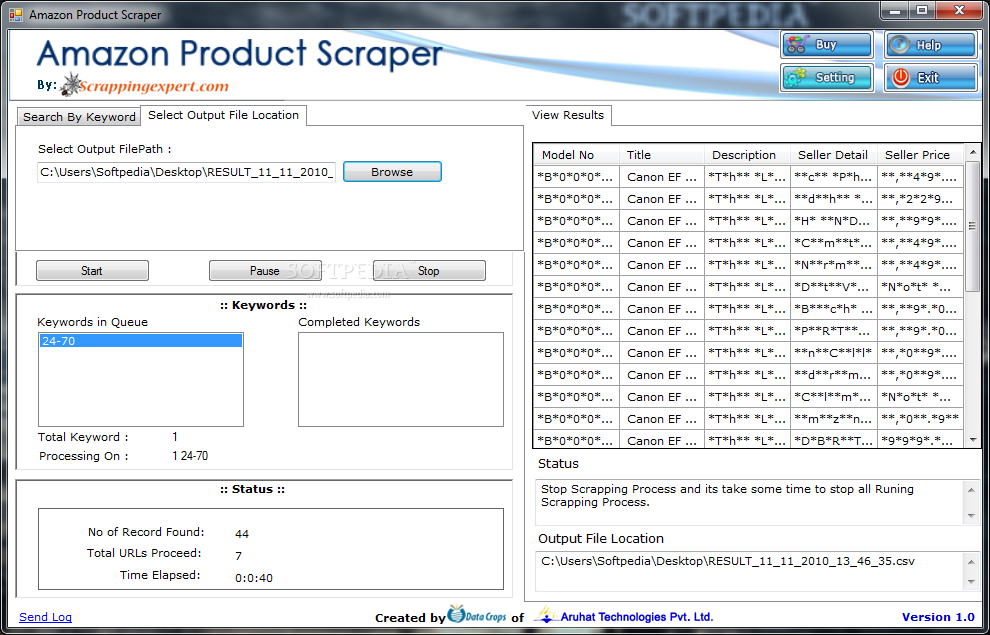
Task: Click the results grid vertical scrollbar thumb
Action: point(972,225)
